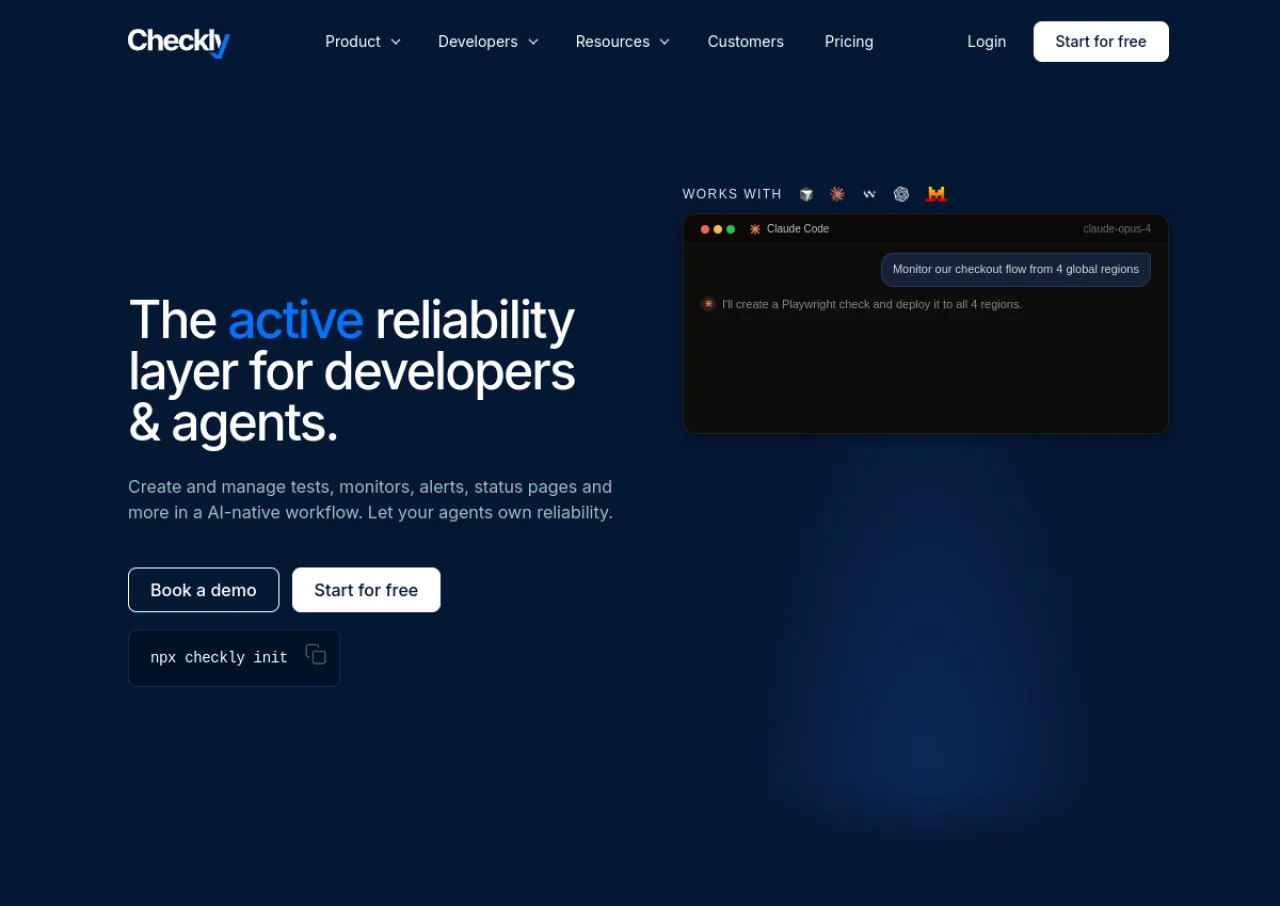Open the Customers page
Viewport: 1280px width, 906px height.
pyautogui.click(x=746, y=42)
